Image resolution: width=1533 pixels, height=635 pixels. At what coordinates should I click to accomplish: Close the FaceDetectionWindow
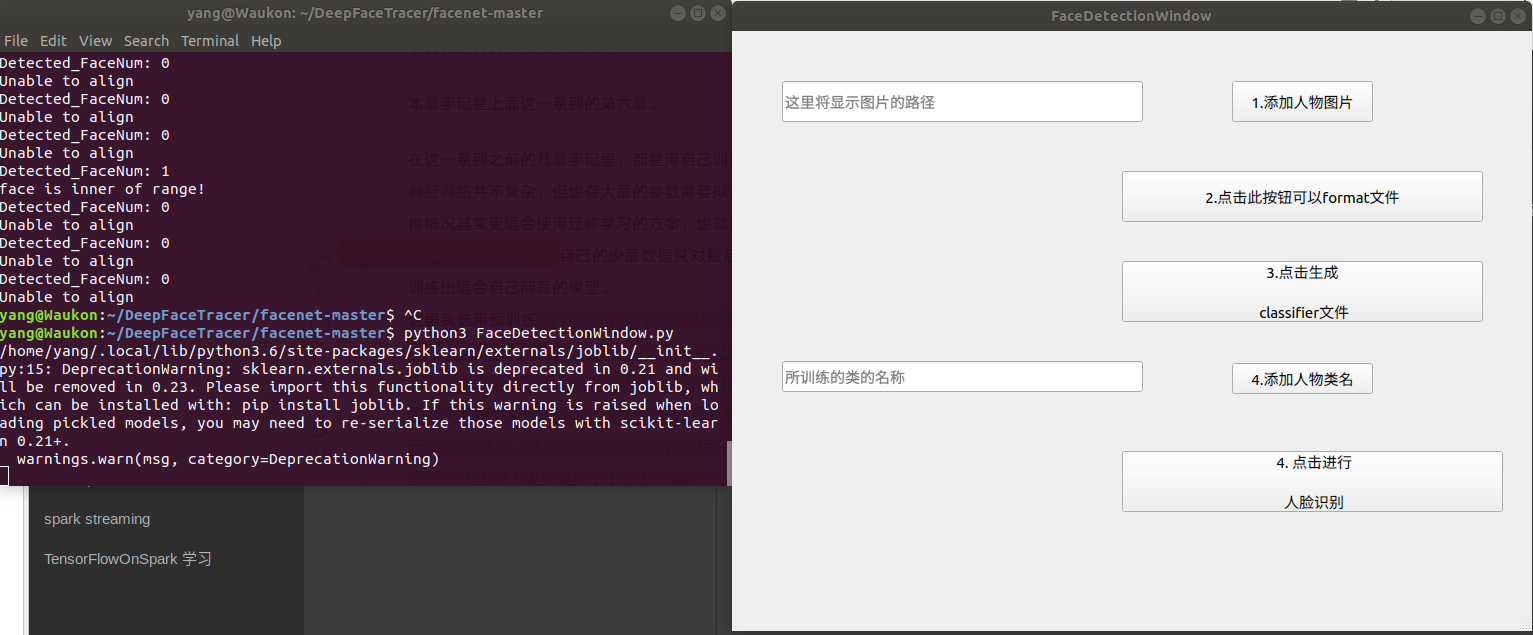[x=1516, y=16]
